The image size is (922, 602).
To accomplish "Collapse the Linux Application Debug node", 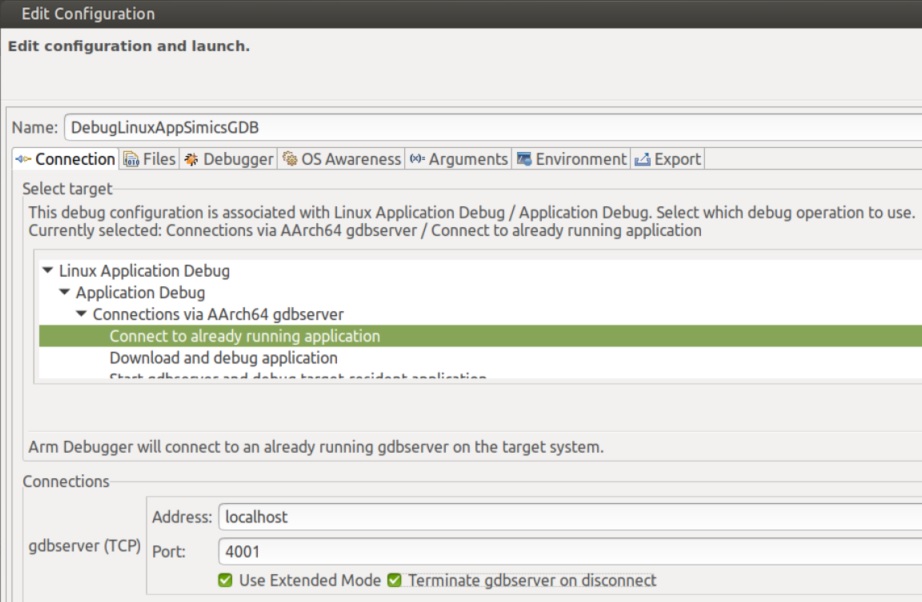I will (x=48, y=271).
